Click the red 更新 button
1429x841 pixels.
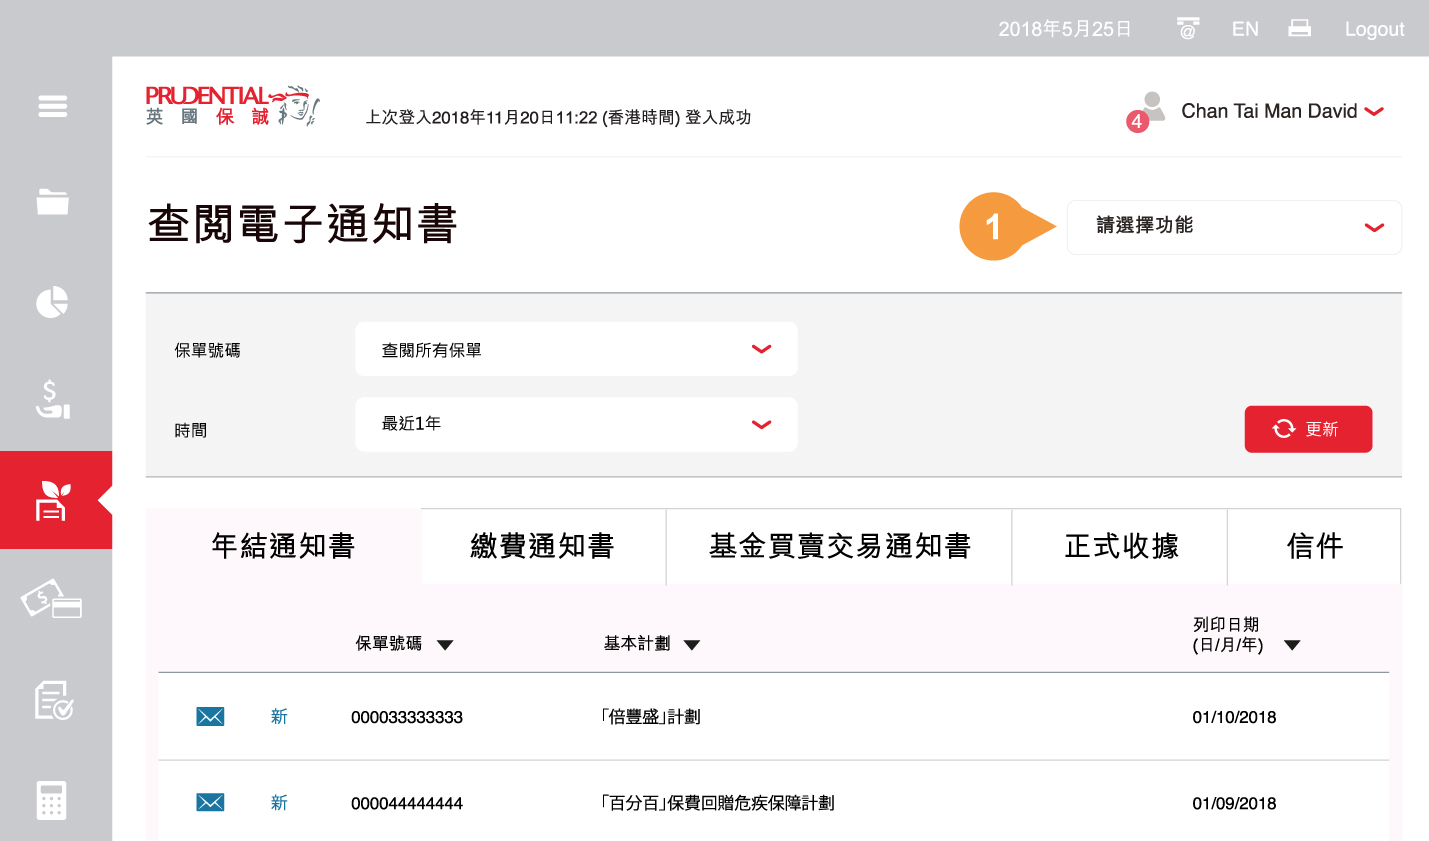(x=1307, y=429)
